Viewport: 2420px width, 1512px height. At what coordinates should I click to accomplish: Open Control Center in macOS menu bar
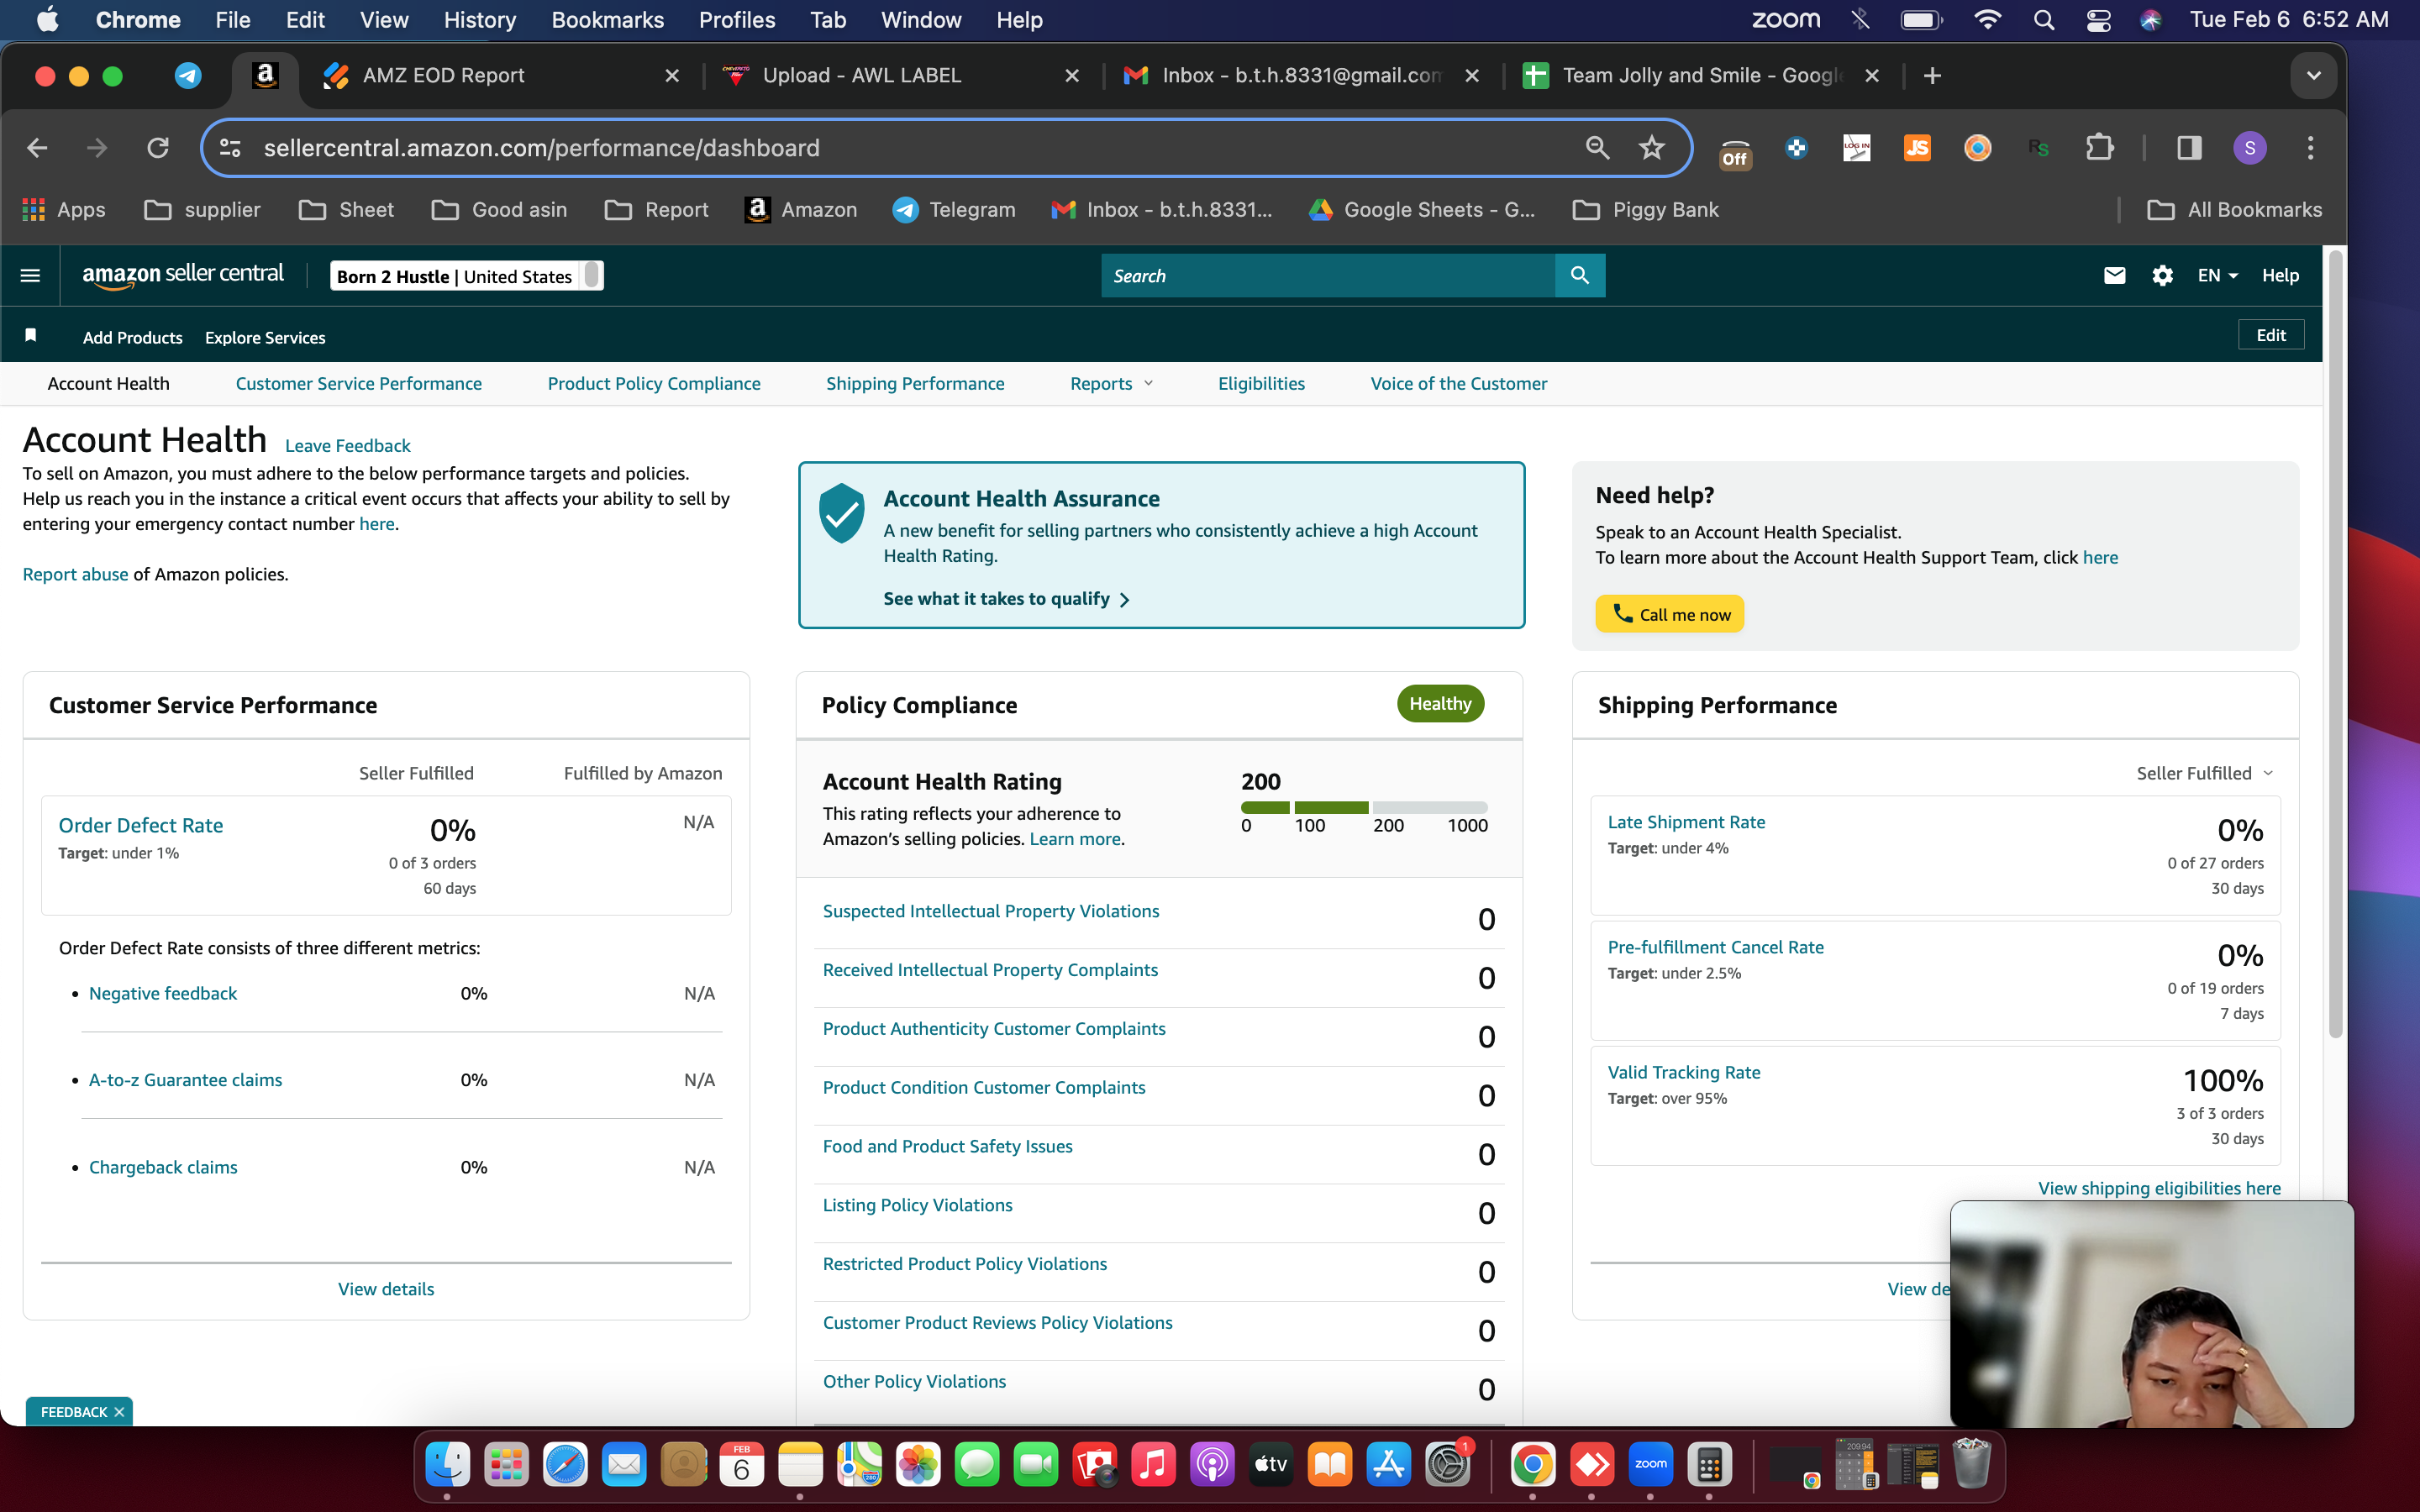tap(2098, 20)
